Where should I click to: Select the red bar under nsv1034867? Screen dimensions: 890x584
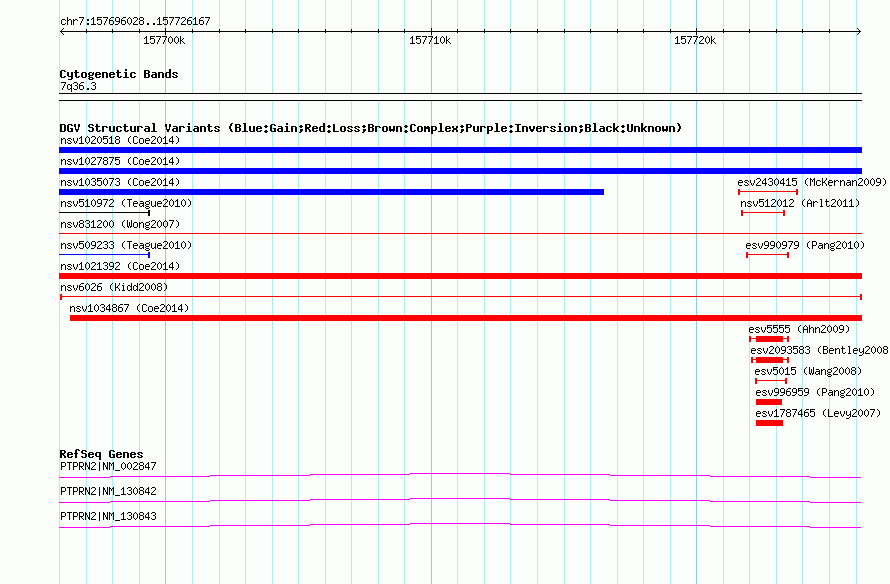[466, 318]
